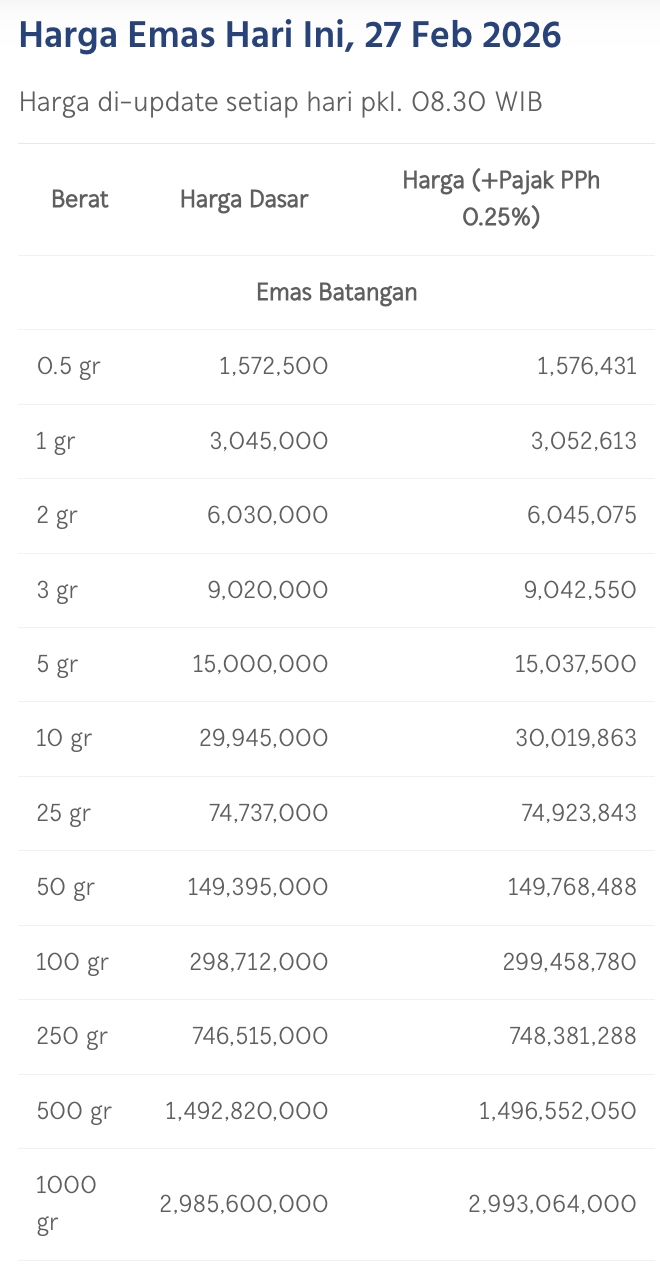Click base price 3,045,000 for 1 gr
The width and height of the screenshot is (660, 1266).
click(268, 441)
